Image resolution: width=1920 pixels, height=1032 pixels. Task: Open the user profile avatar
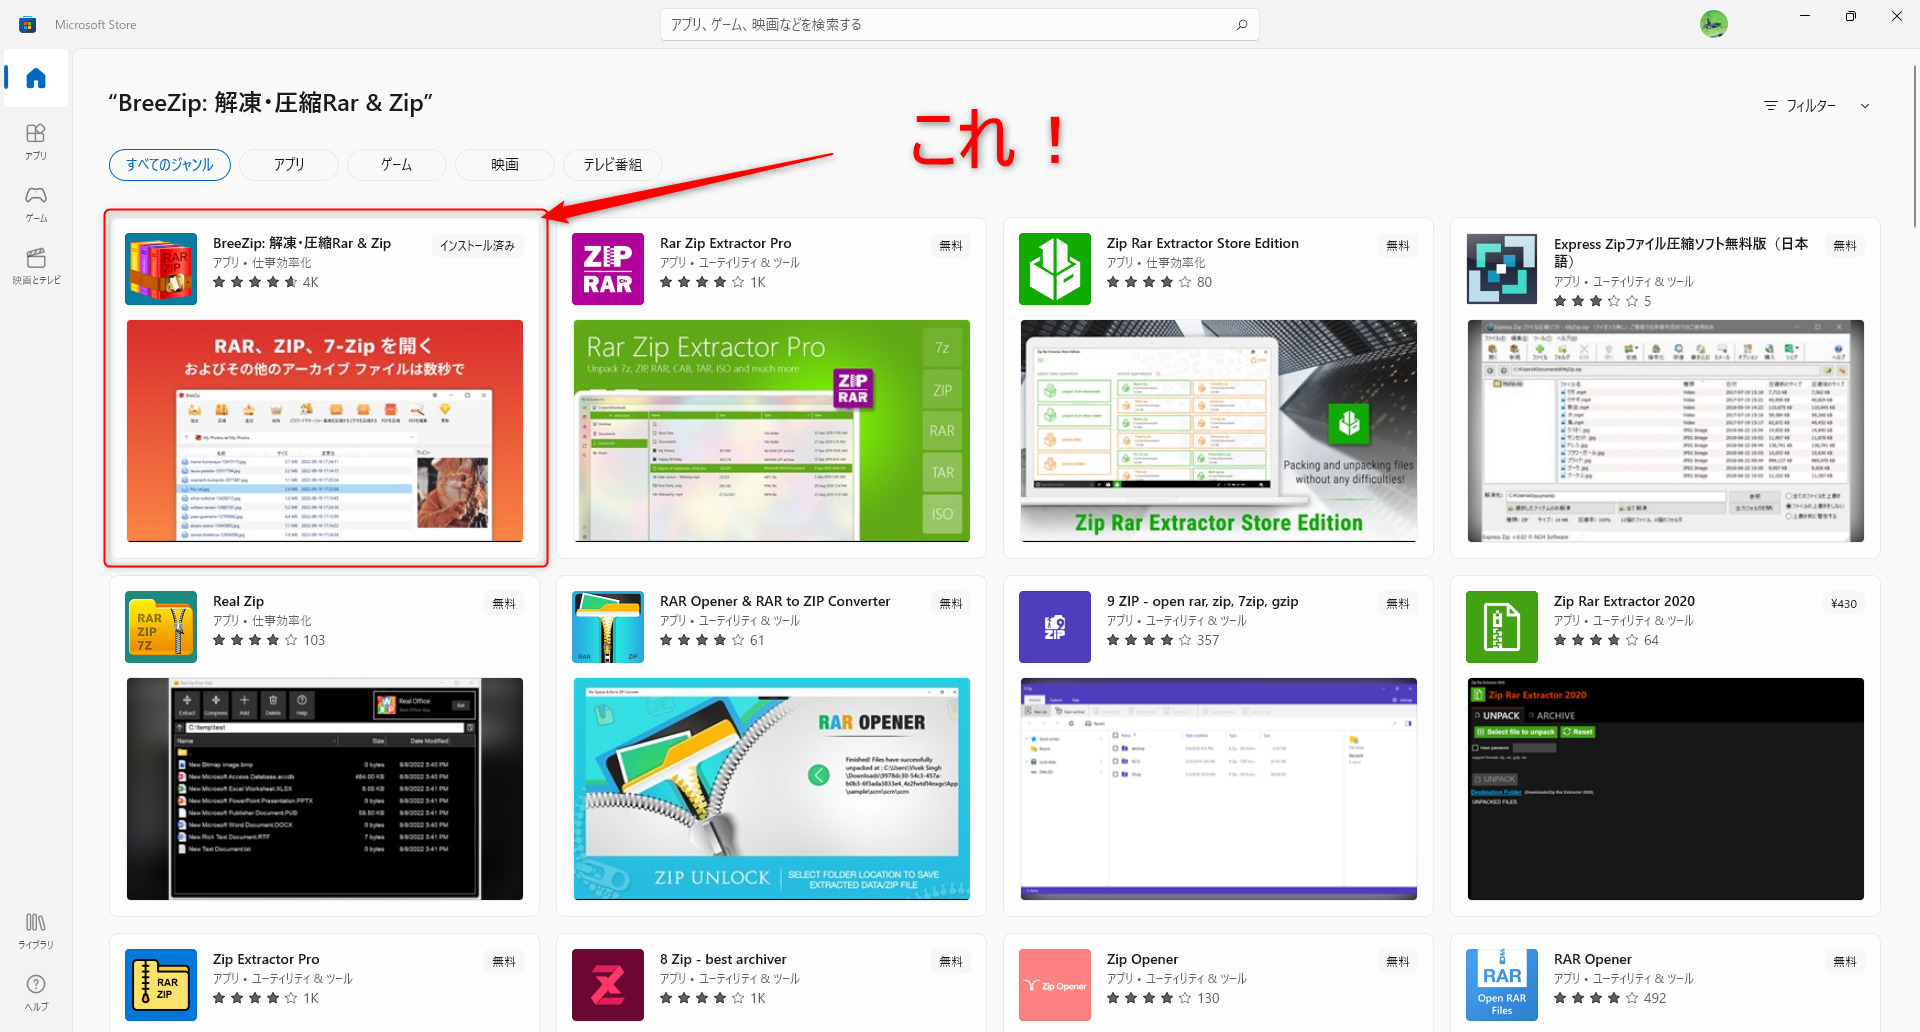pyautogui.click(x=1713, y=24)
